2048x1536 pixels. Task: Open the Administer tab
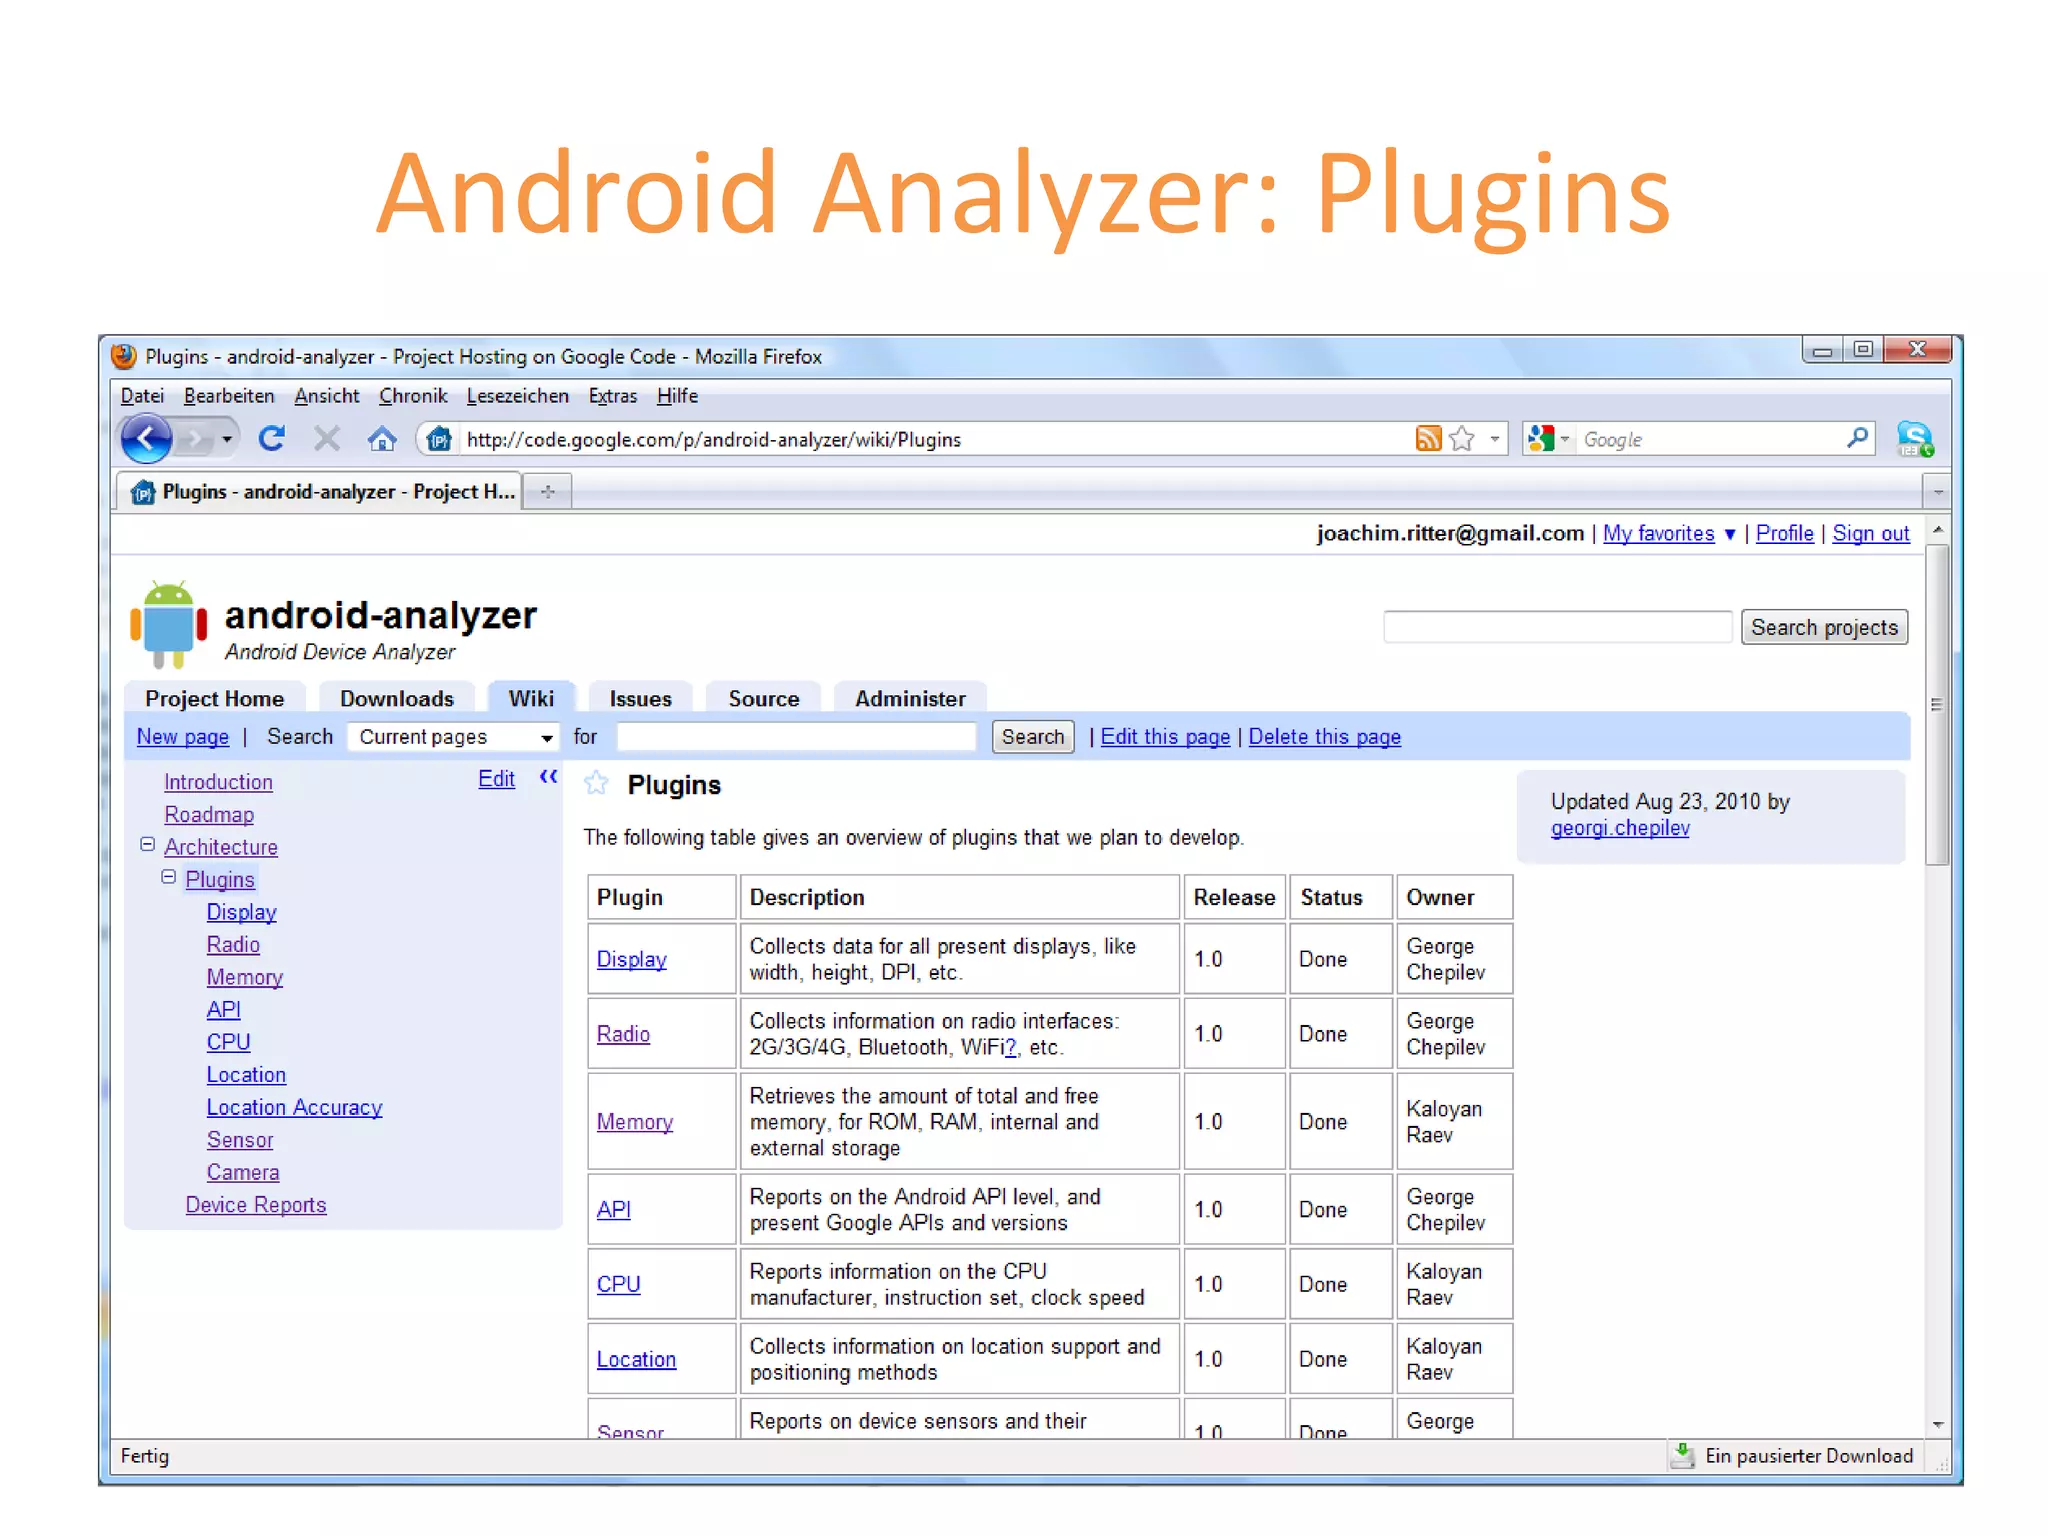pyautogui.click(x=910, y=698)
